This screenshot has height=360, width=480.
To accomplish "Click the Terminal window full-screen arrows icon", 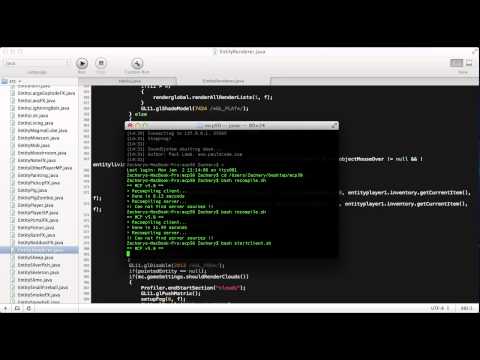I will point(334,125).
